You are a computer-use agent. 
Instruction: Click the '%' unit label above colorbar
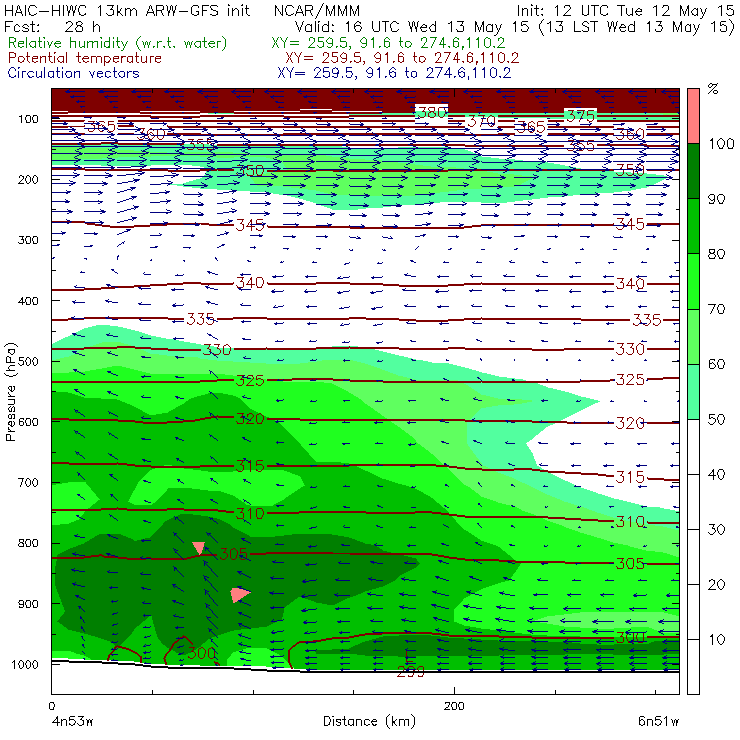(713, 89)
